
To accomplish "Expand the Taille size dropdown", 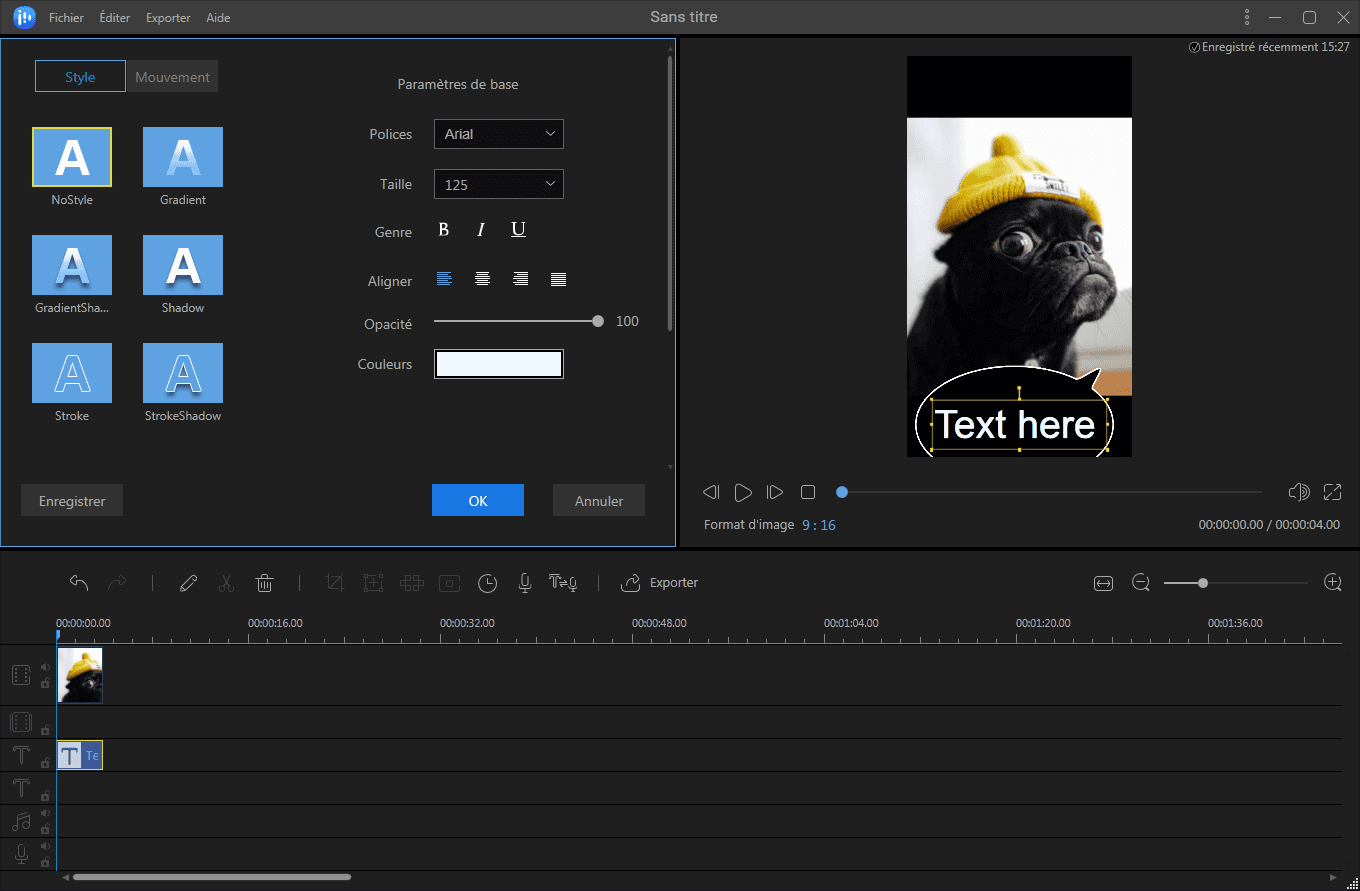I will (499, 184).
